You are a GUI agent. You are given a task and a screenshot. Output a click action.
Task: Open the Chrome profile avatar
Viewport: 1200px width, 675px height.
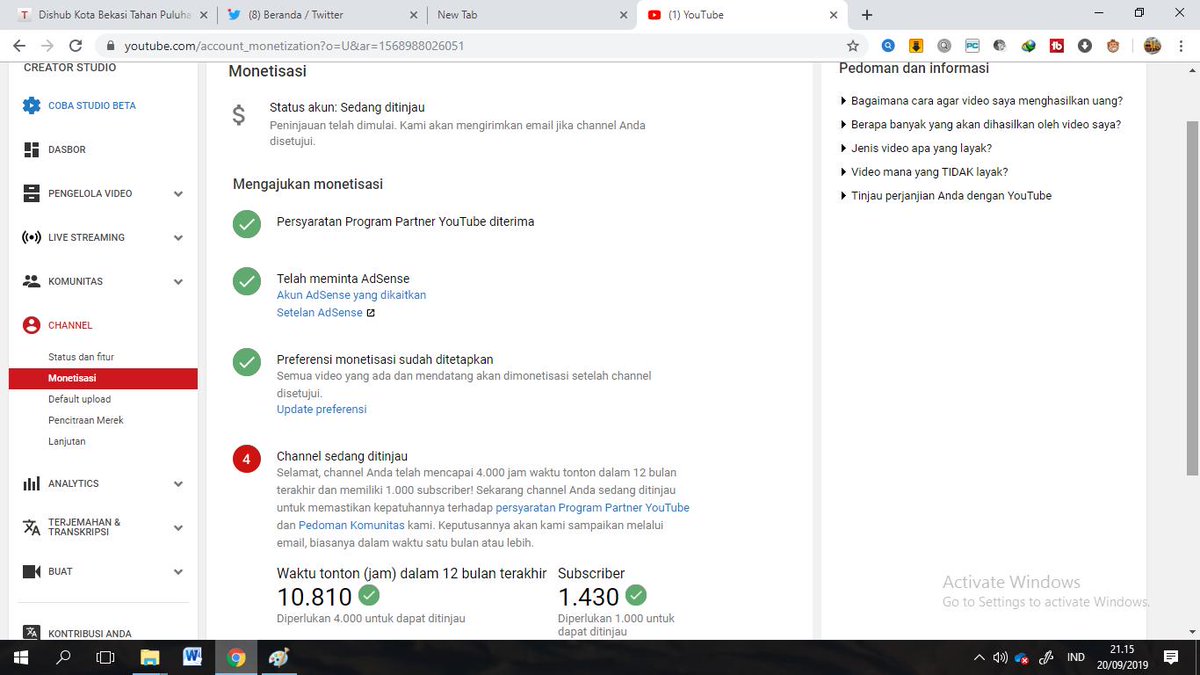(1152, 46)
